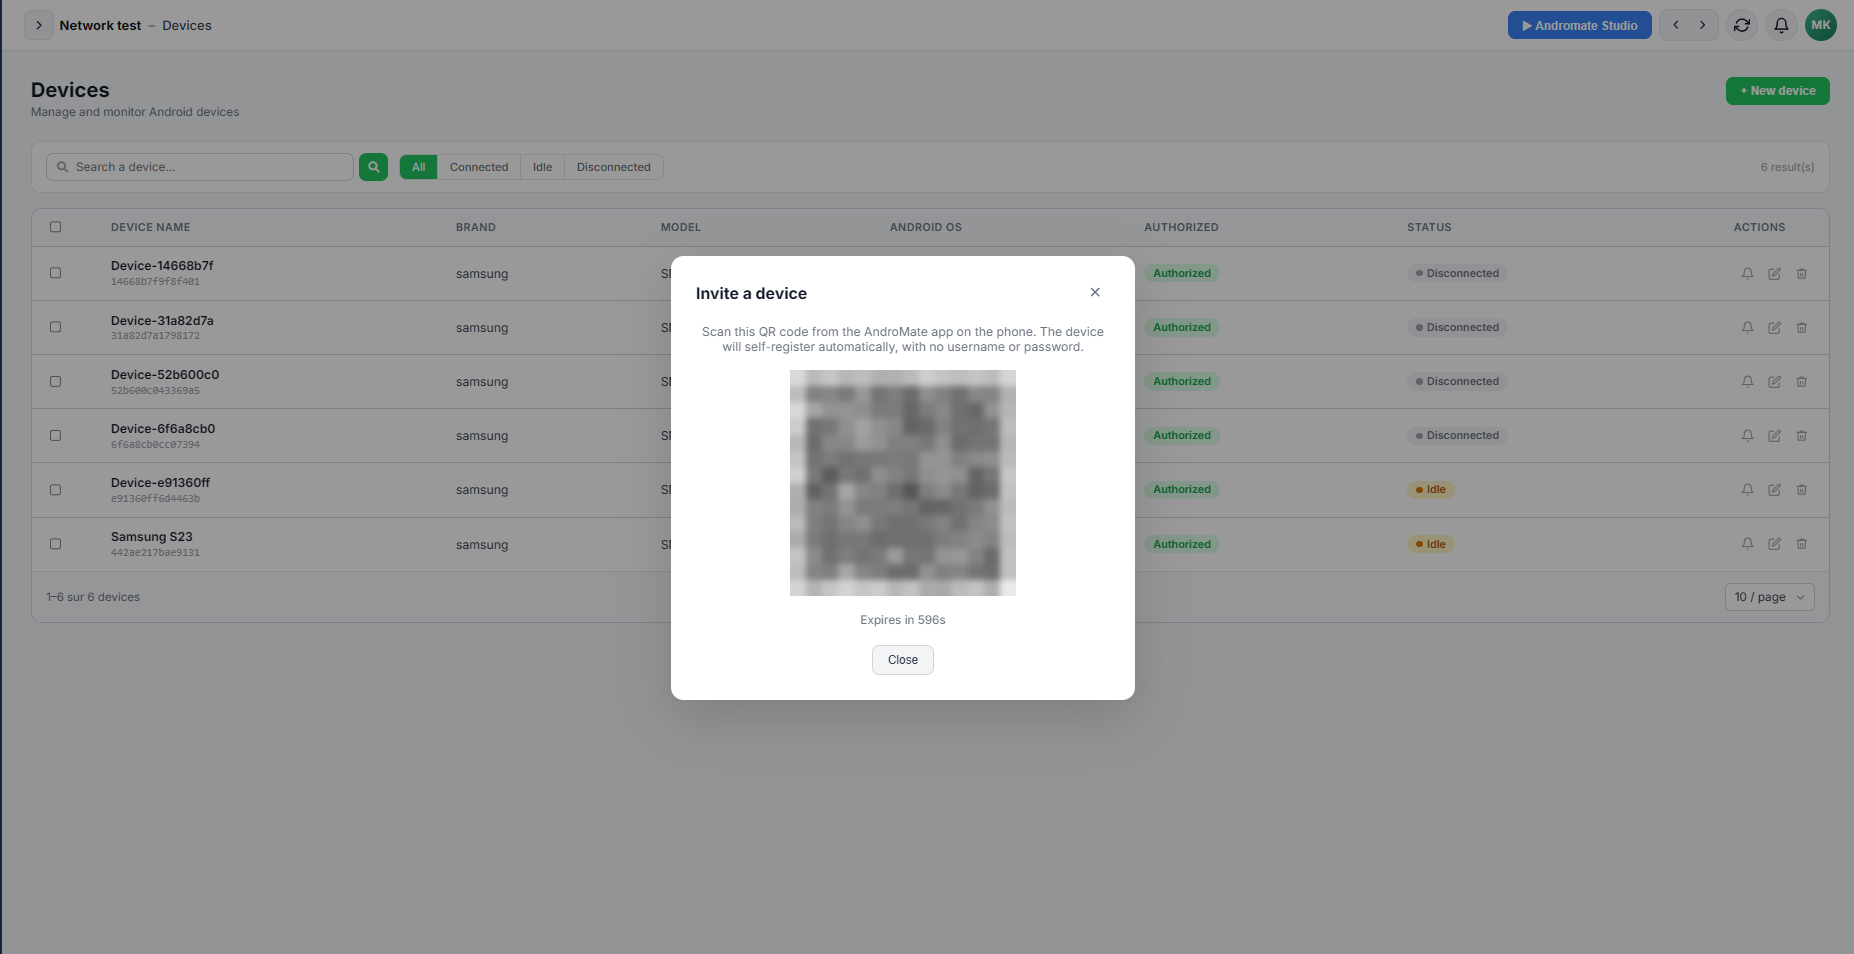This screenshot has width=1854, height=954.
Task: Click the Network test breadcrumb
Action: (100, 25)
